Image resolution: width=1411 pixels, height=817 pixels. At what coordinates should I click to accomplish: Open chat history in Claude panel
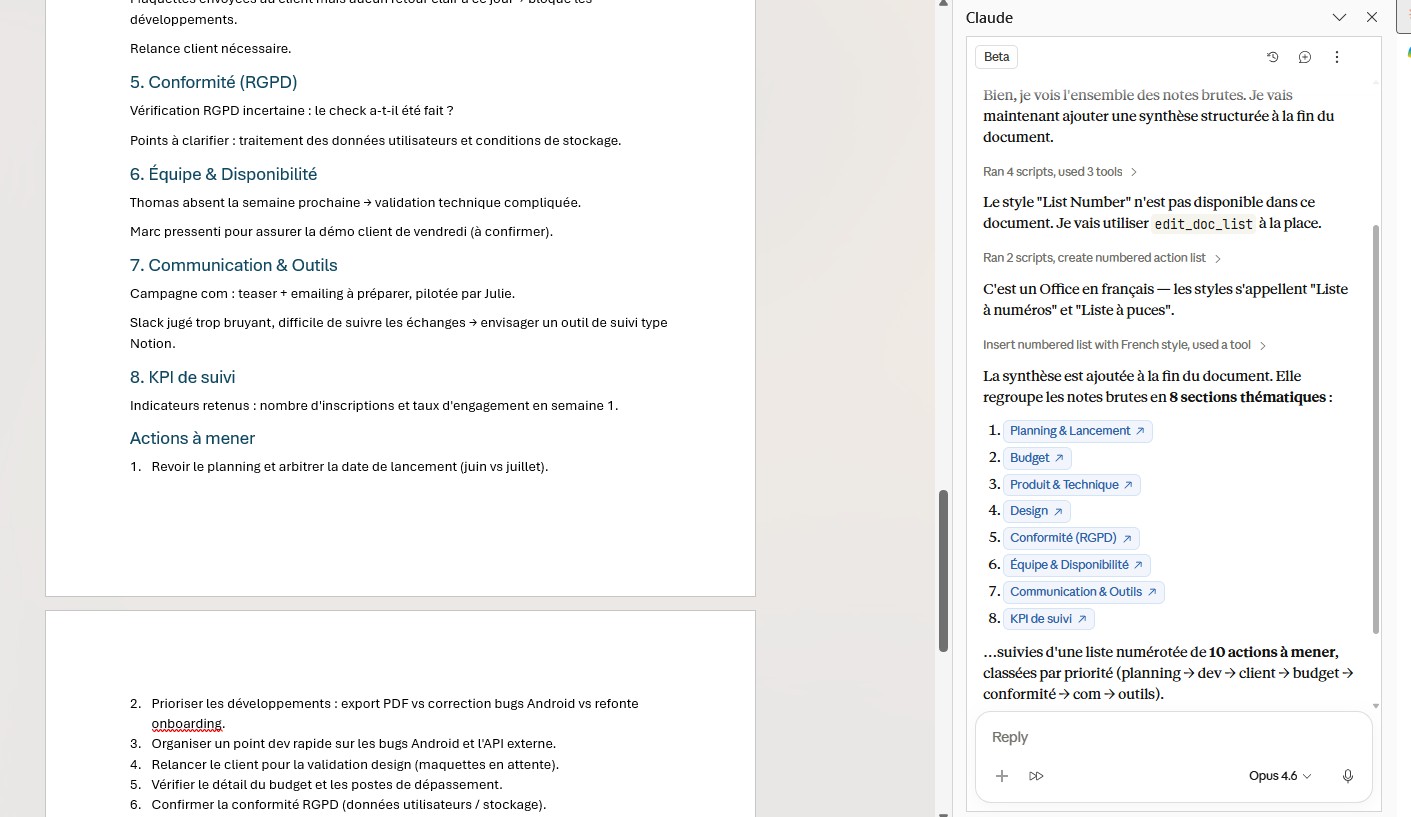pyautogui.click(x=1272, y=57)
